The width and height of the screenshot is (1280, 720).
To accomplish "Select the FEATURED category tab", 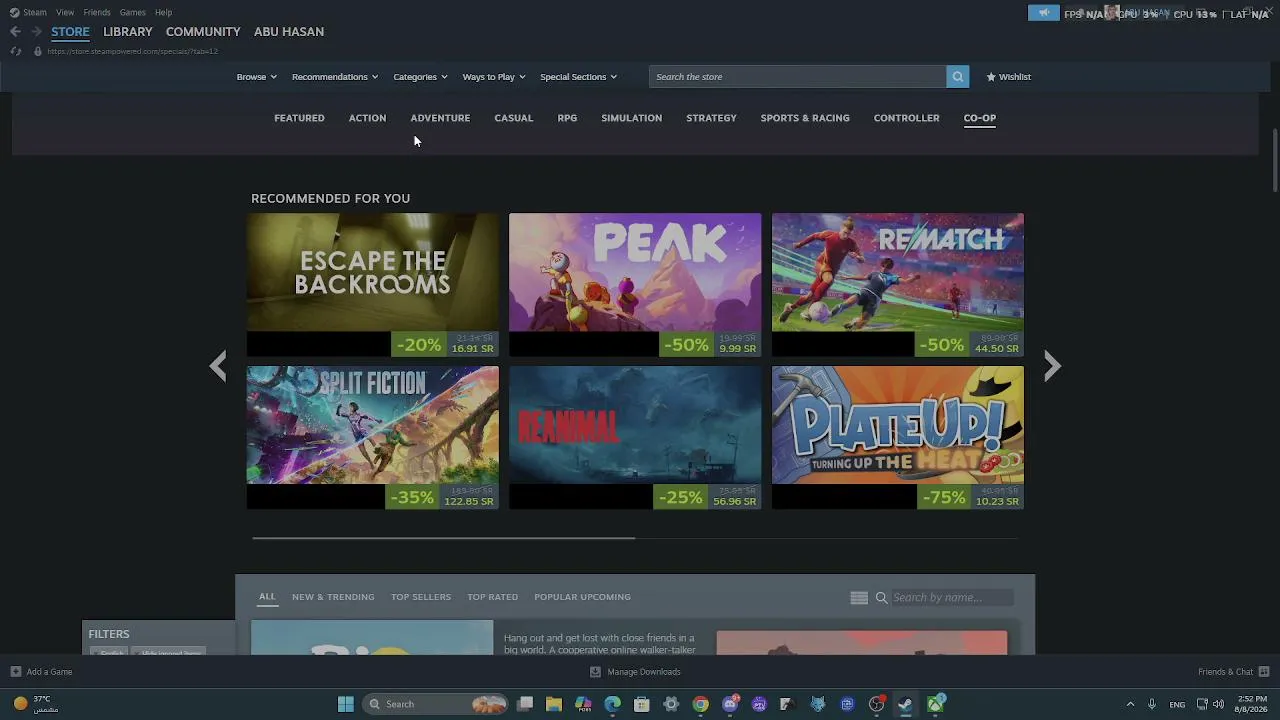I will (x=299, y=118).
